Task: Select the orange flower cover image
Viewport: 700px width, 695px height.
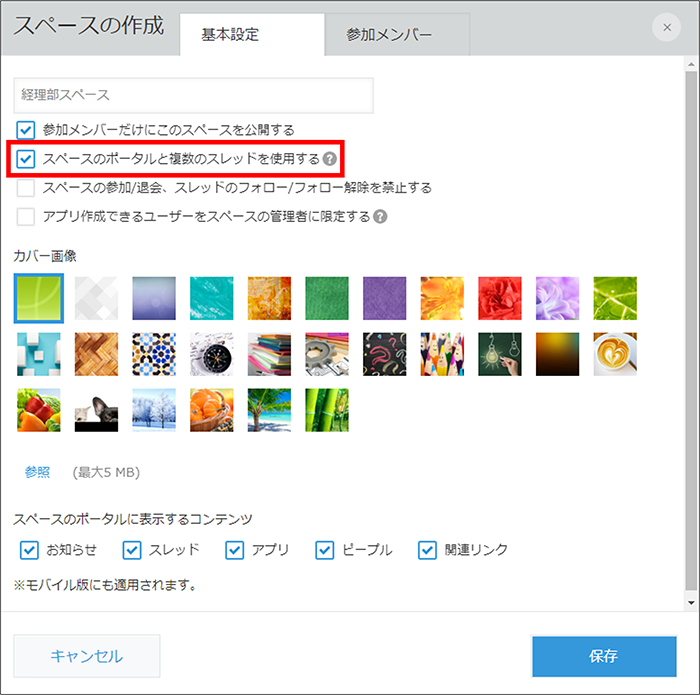Action: (442, 298)
